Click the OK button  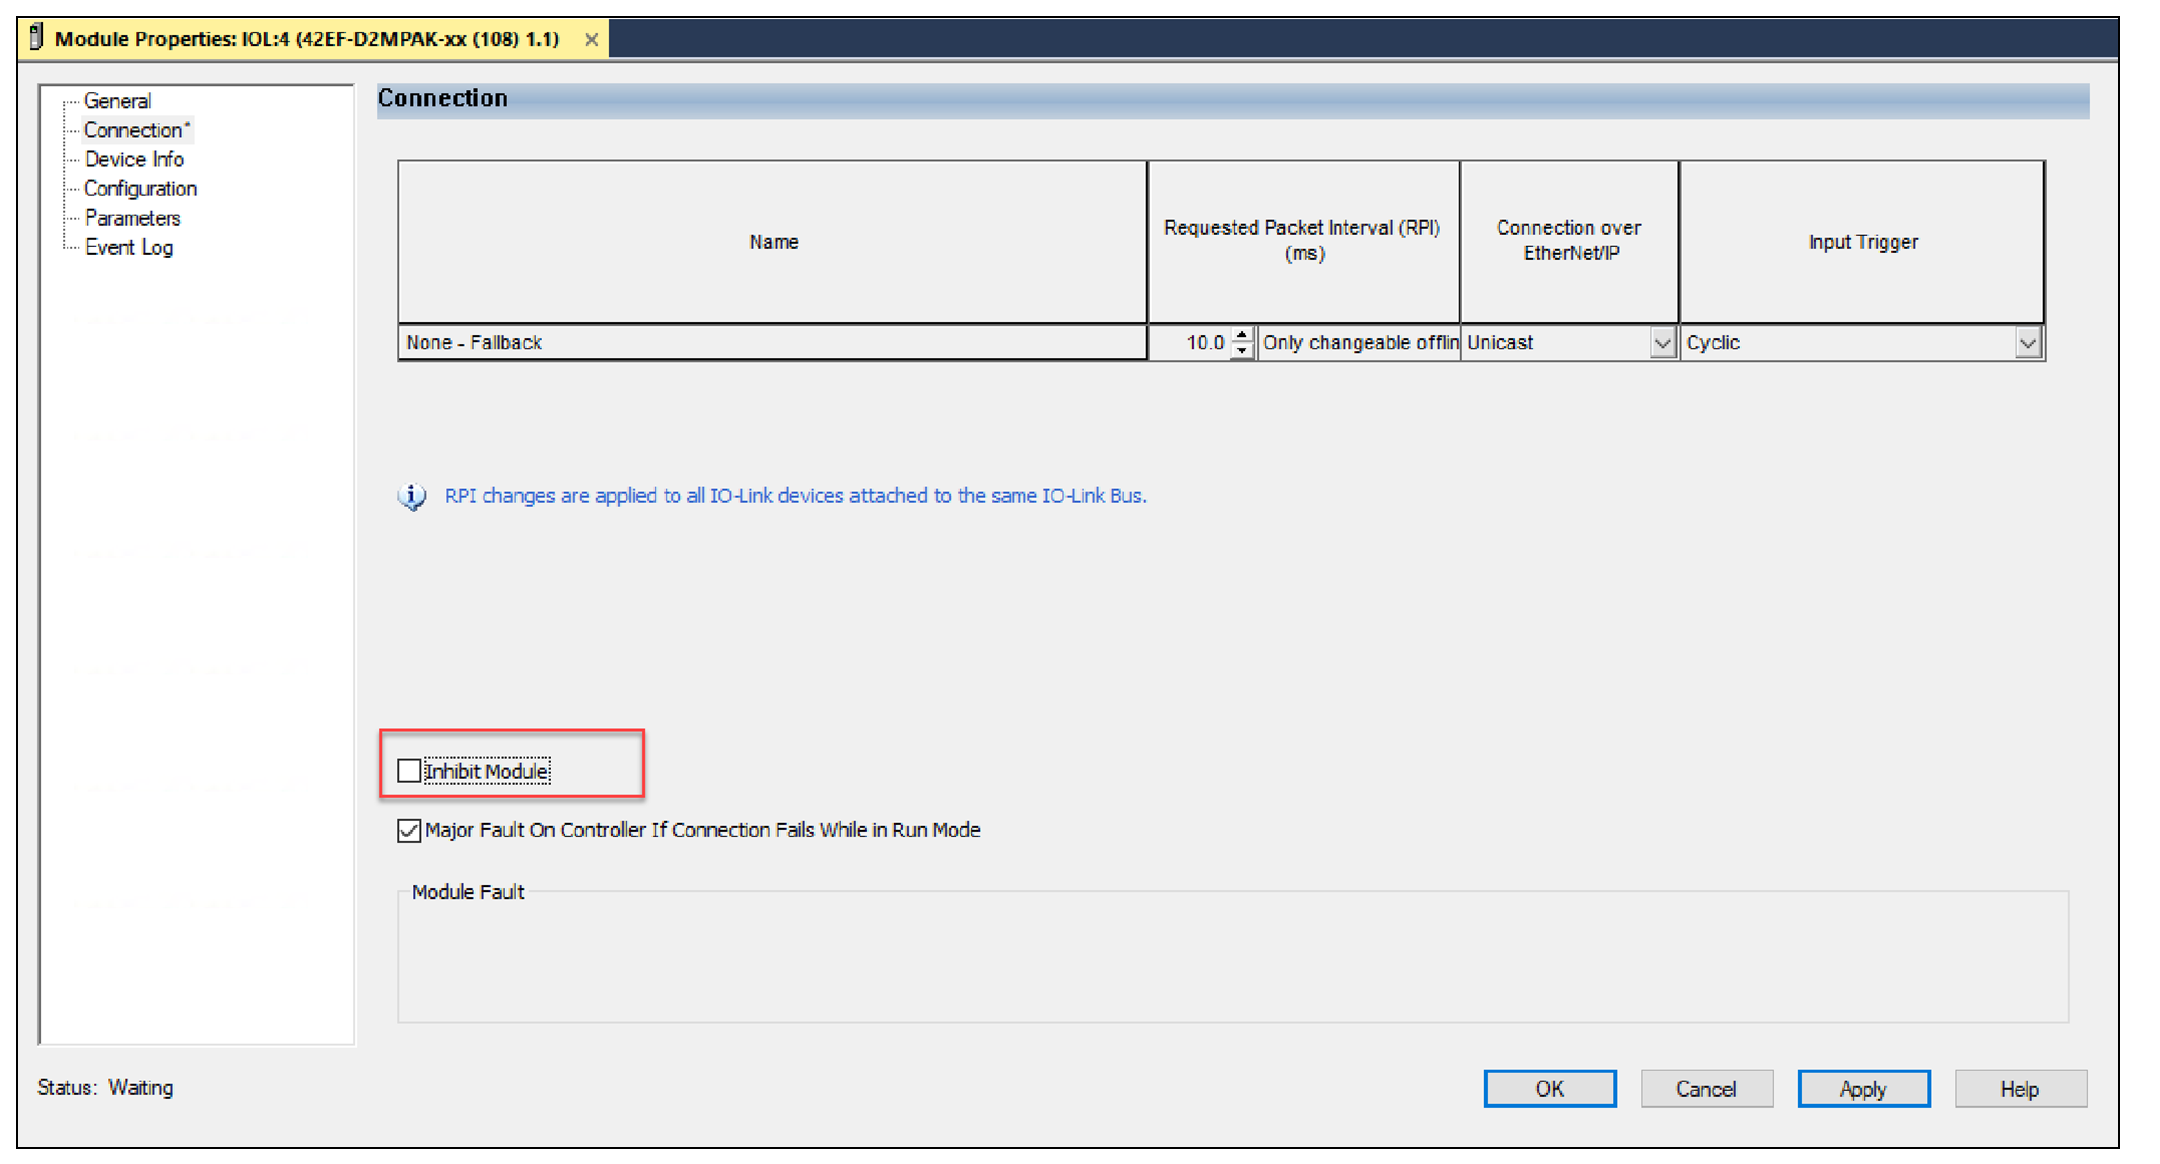pos(1549,1089)
